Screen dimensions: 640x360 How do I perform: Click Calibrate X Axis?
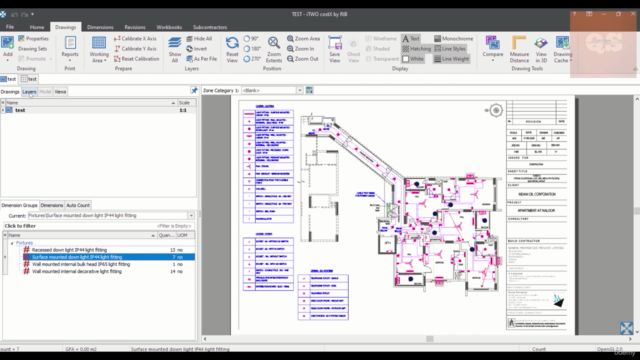tap(135, 38)
